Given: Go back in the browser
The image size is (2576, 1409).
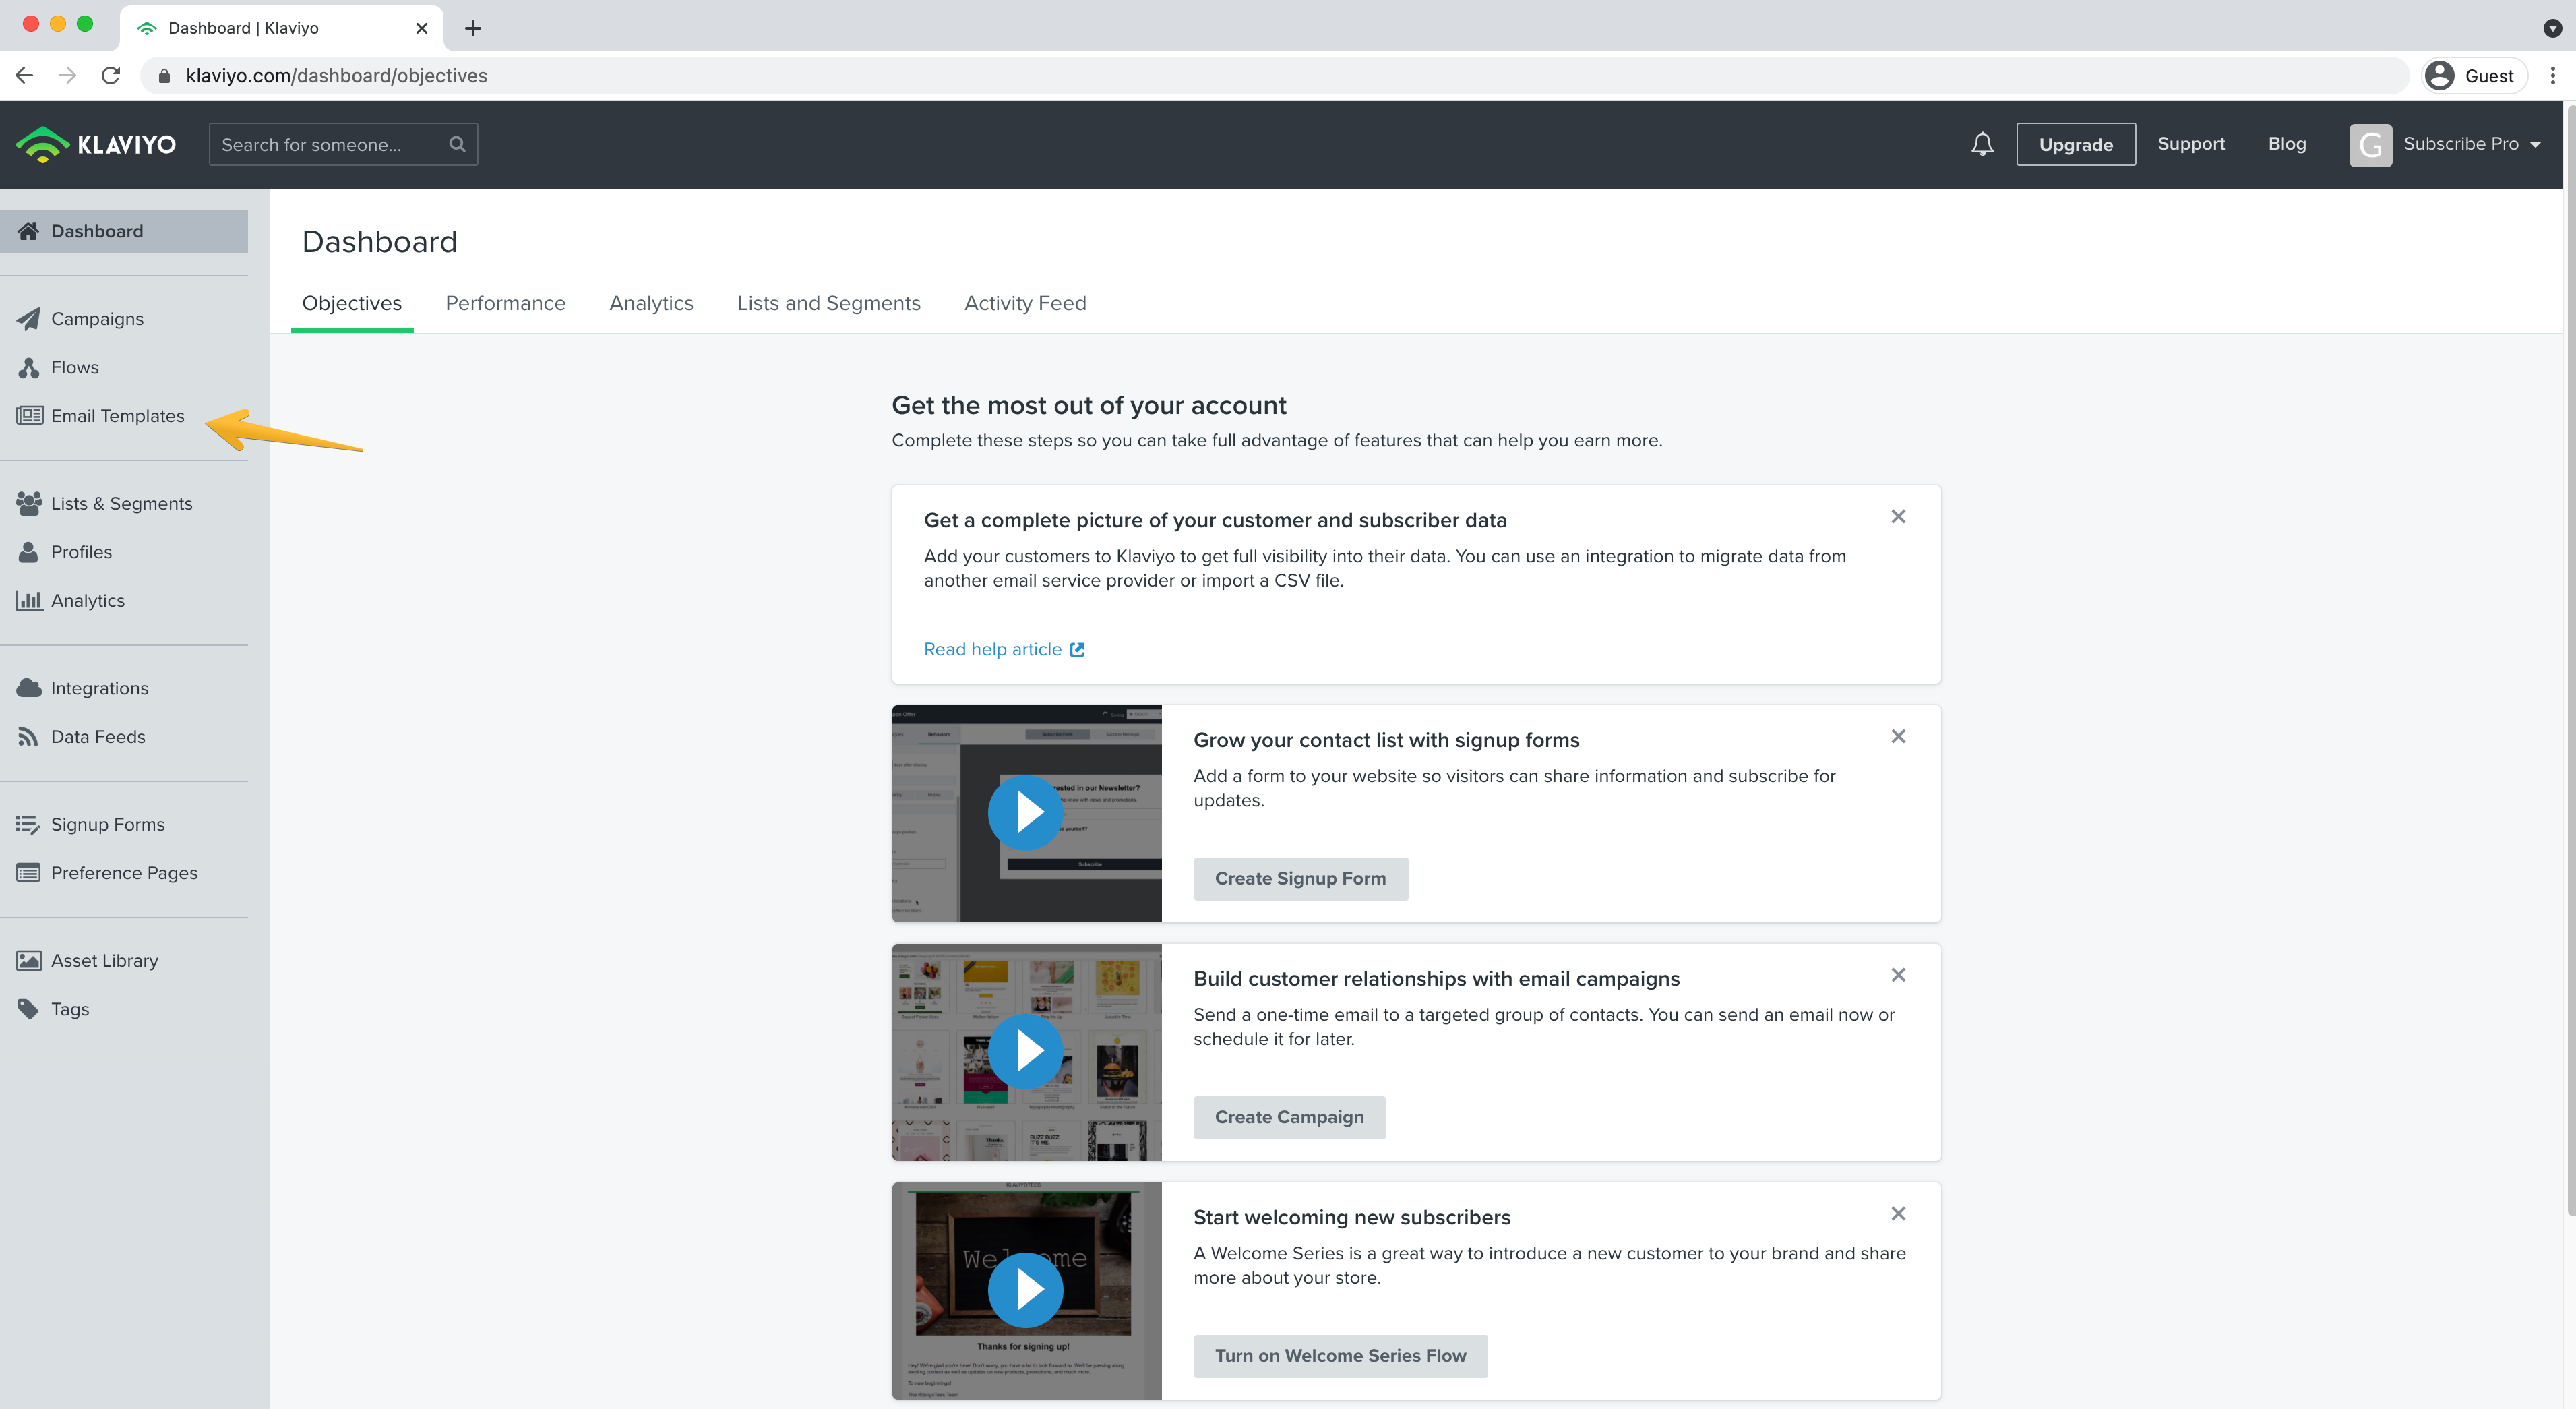Looking at the screenshot, I should click(x=25, y=75).
